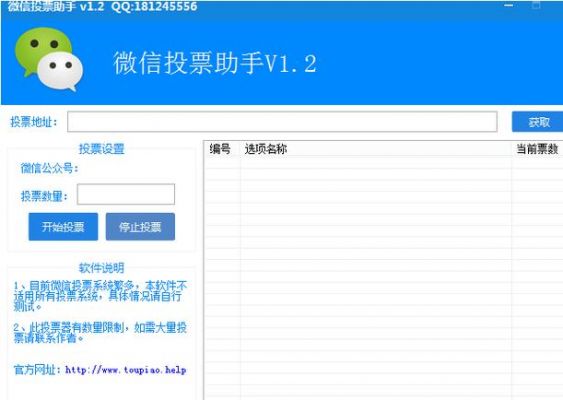Click the 投票数量 label

[x=44, y=196]
